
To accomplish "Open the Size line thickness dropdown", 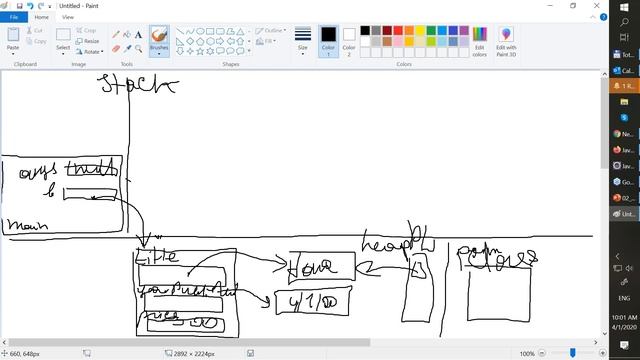I will pyautogui.click(x=302, y=42).
